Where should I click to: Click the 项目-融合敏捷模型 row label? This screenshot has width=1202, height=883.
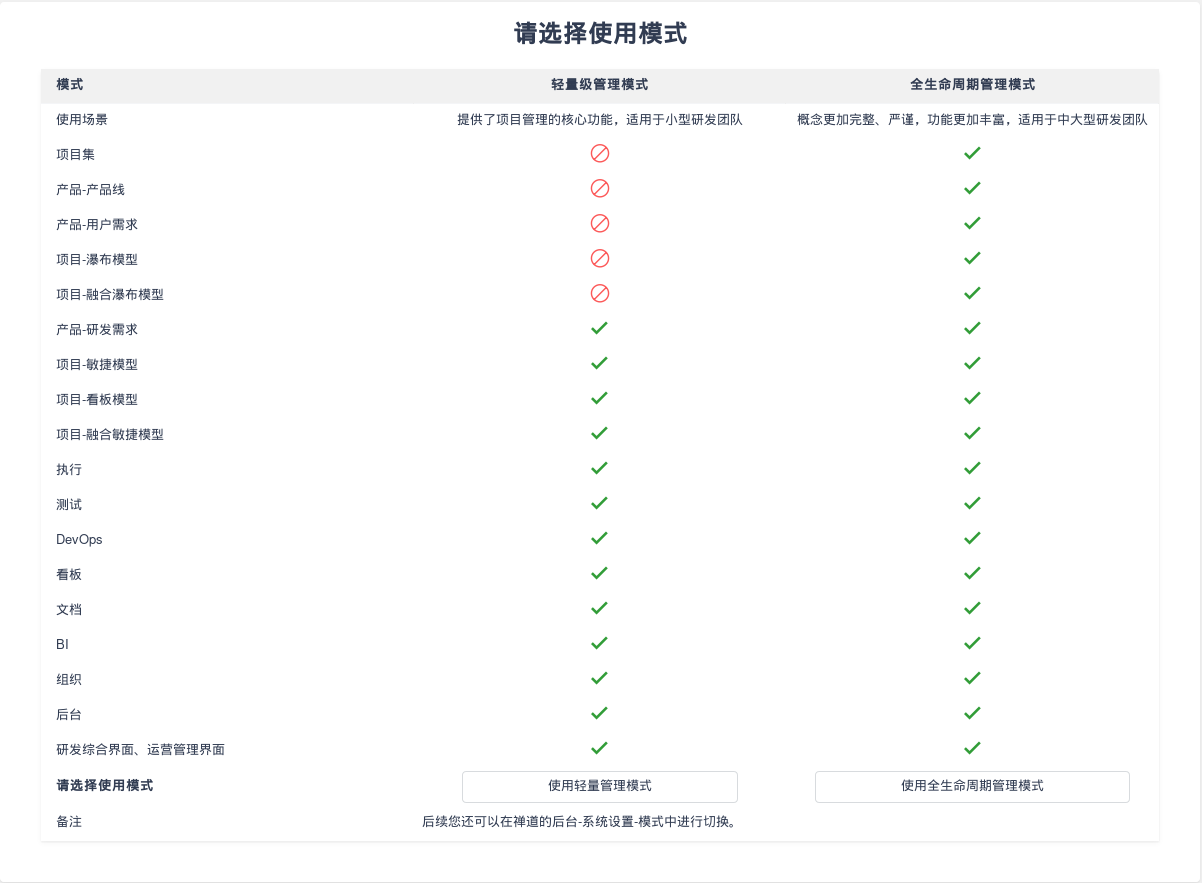(110, 434)
